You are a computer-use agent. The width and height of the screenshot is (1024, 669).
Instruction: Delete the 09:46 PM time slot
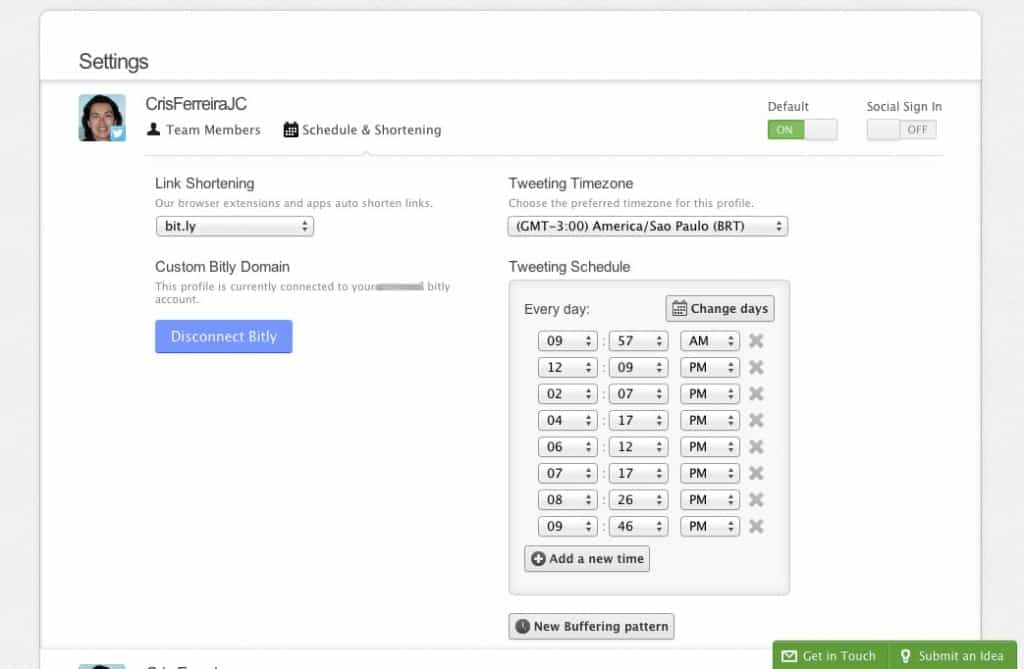(756, 526)
